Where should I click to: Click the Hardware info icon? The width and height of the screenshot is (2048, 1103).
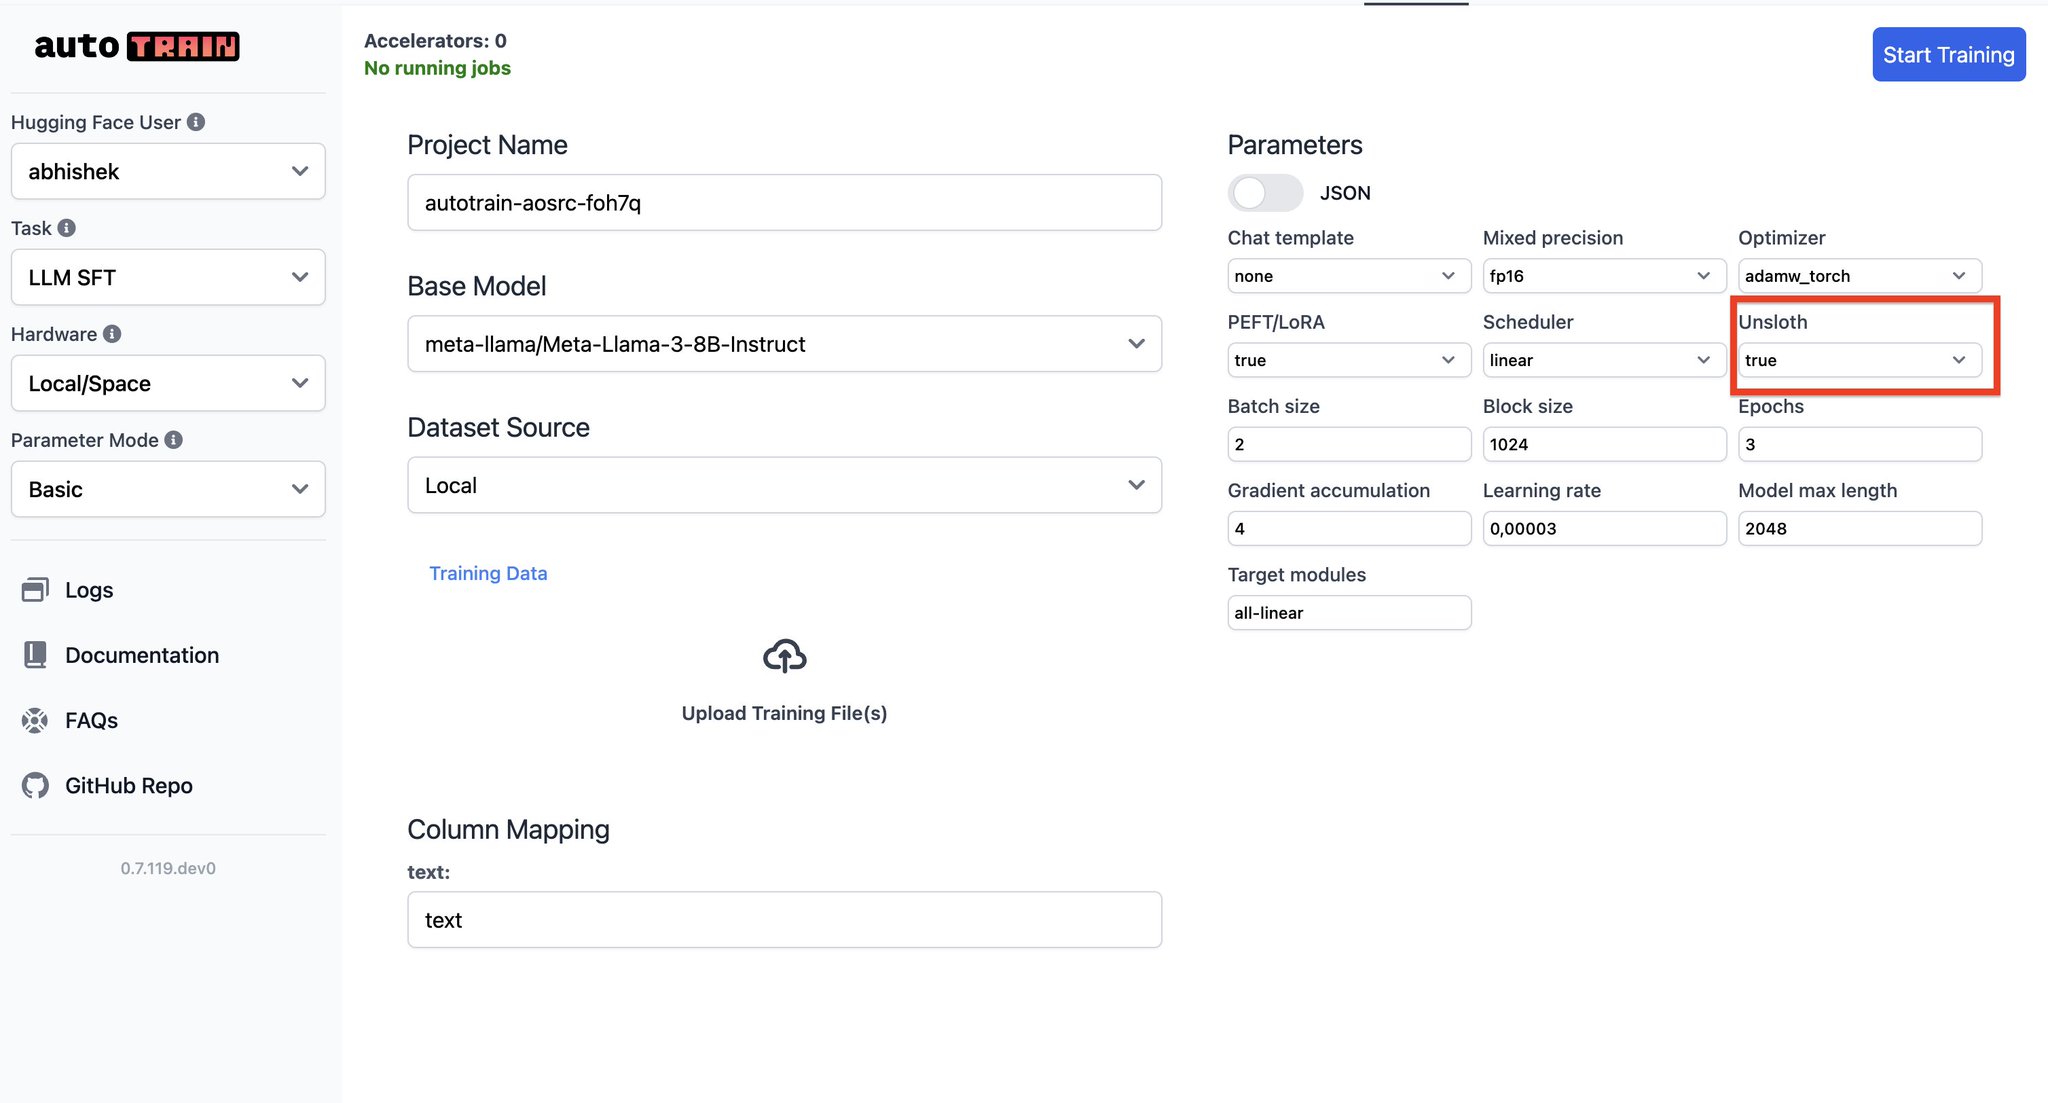click(112, 334)
